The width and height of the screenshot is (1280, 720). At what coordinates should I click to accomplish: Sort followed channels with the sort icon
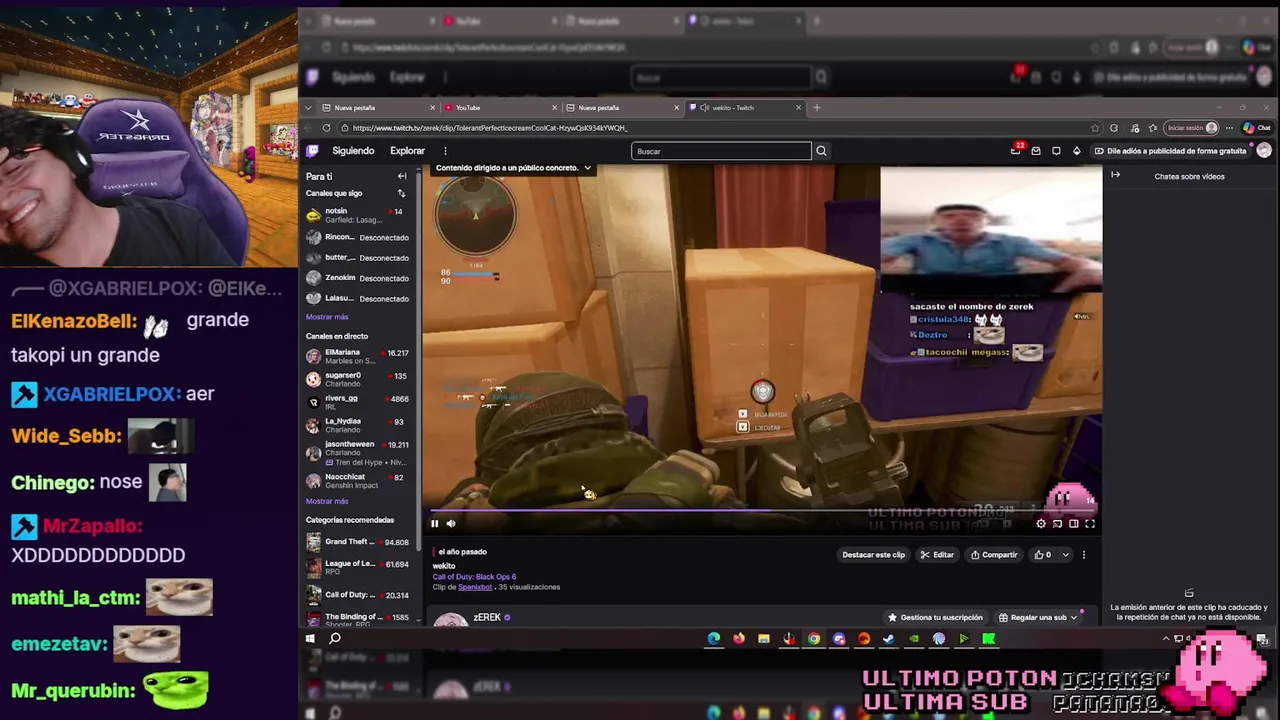coord(401,193)
